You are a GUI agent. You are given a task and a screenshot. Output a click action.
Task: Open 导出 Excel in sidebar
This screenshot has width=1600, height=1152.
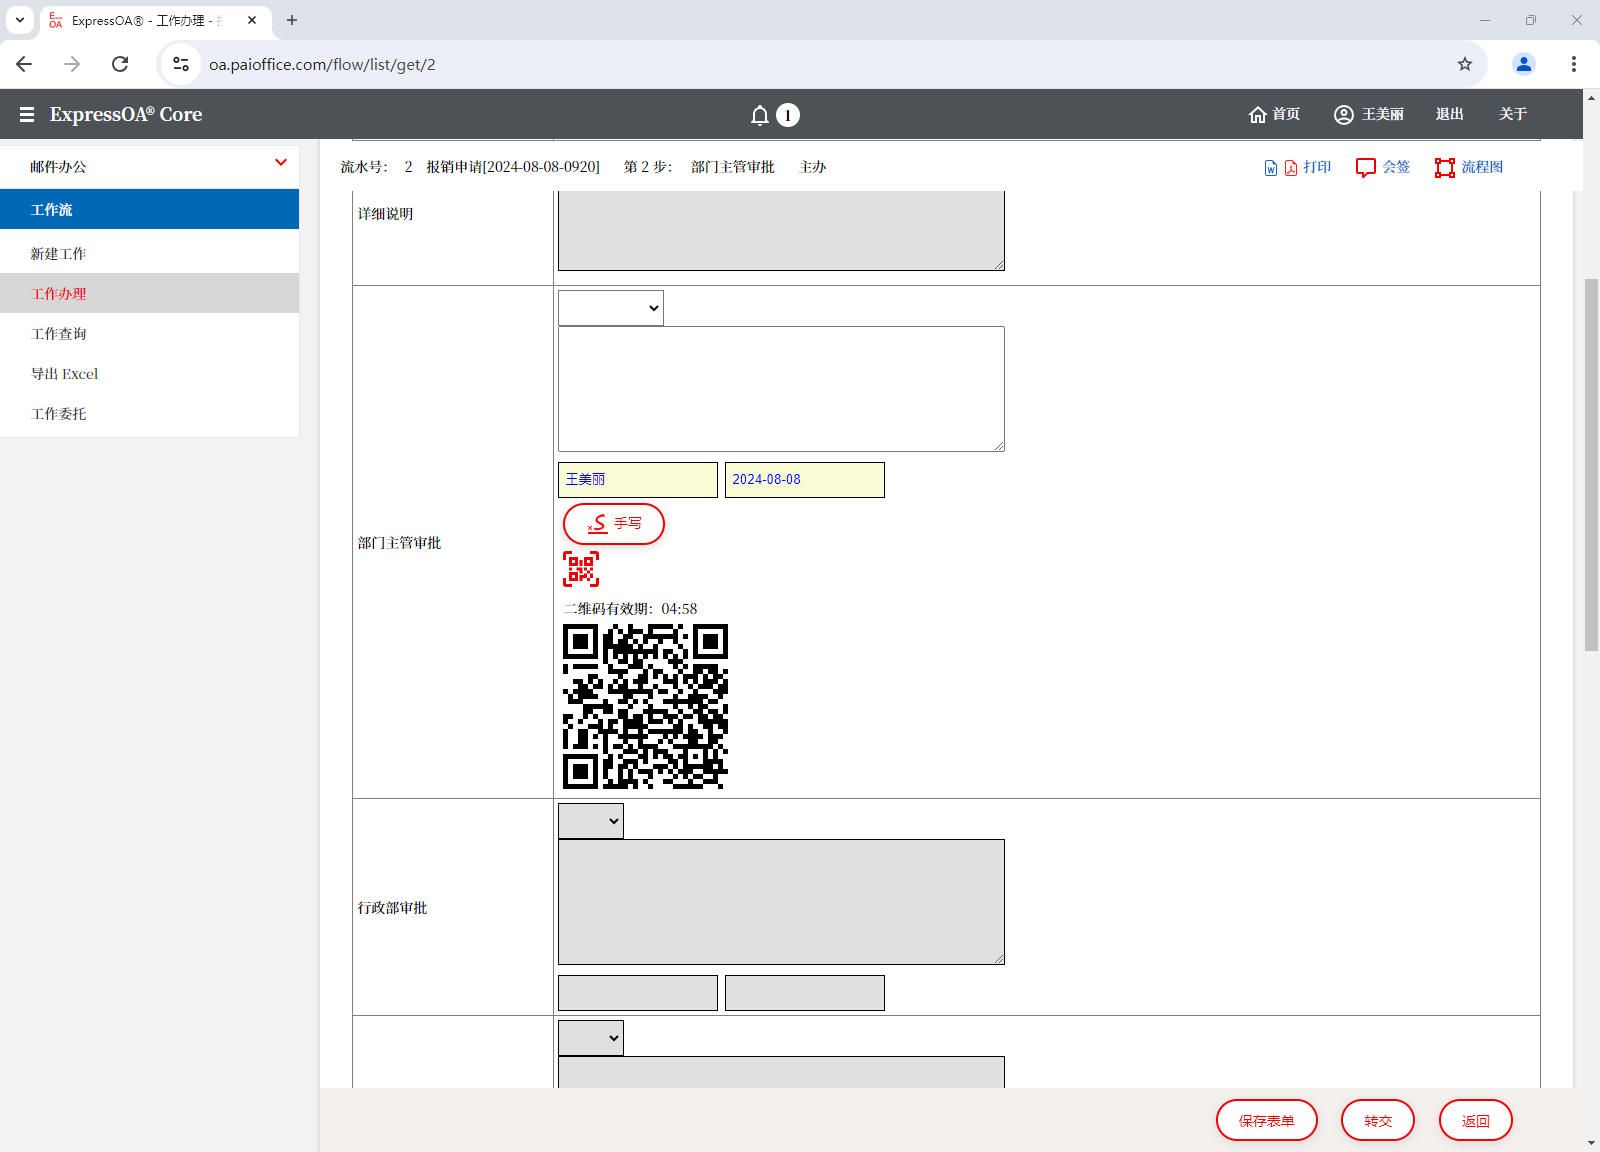(x=150, y=373)
